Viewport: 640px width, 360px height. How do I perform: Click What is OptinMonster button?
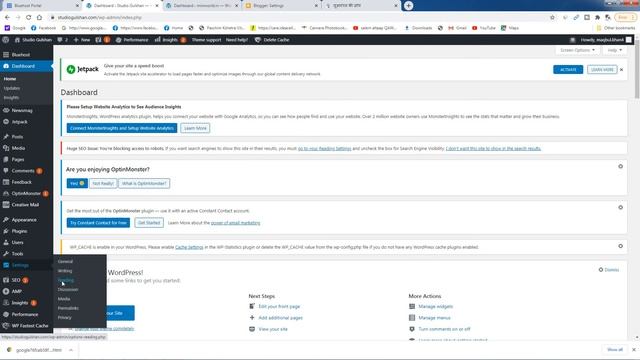pyautogui.click(x=144, y=183)
